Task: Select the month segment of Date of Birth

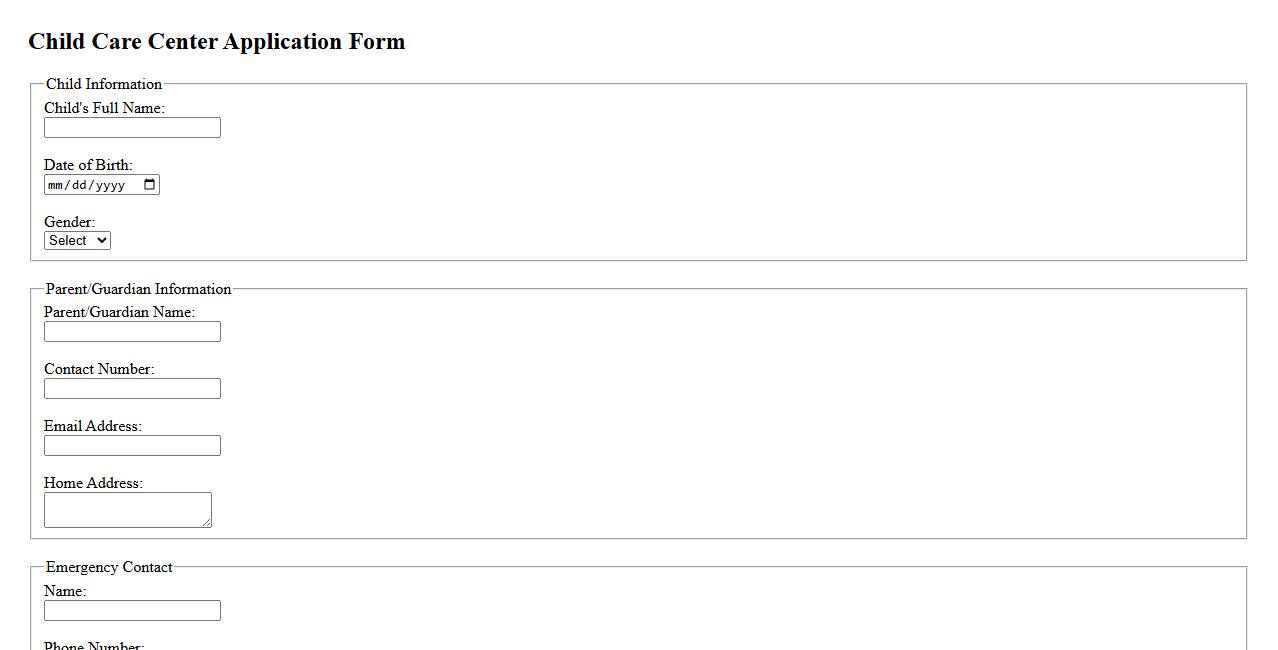Action: (x=56, y=185)
